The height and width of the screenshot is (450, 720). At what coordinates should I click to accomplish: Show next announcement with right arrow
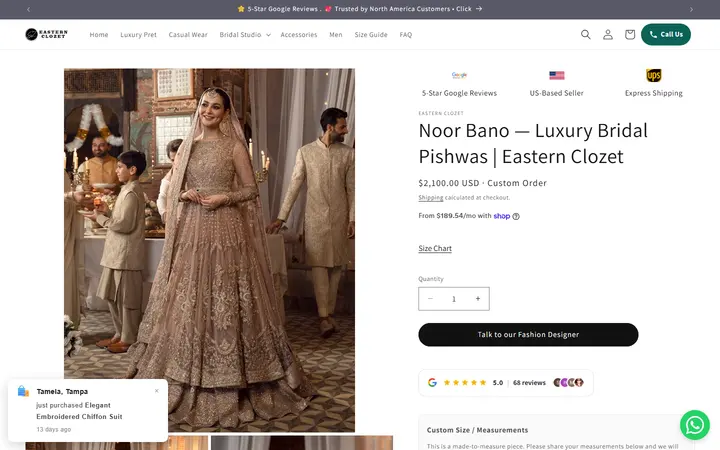(691, 9)
